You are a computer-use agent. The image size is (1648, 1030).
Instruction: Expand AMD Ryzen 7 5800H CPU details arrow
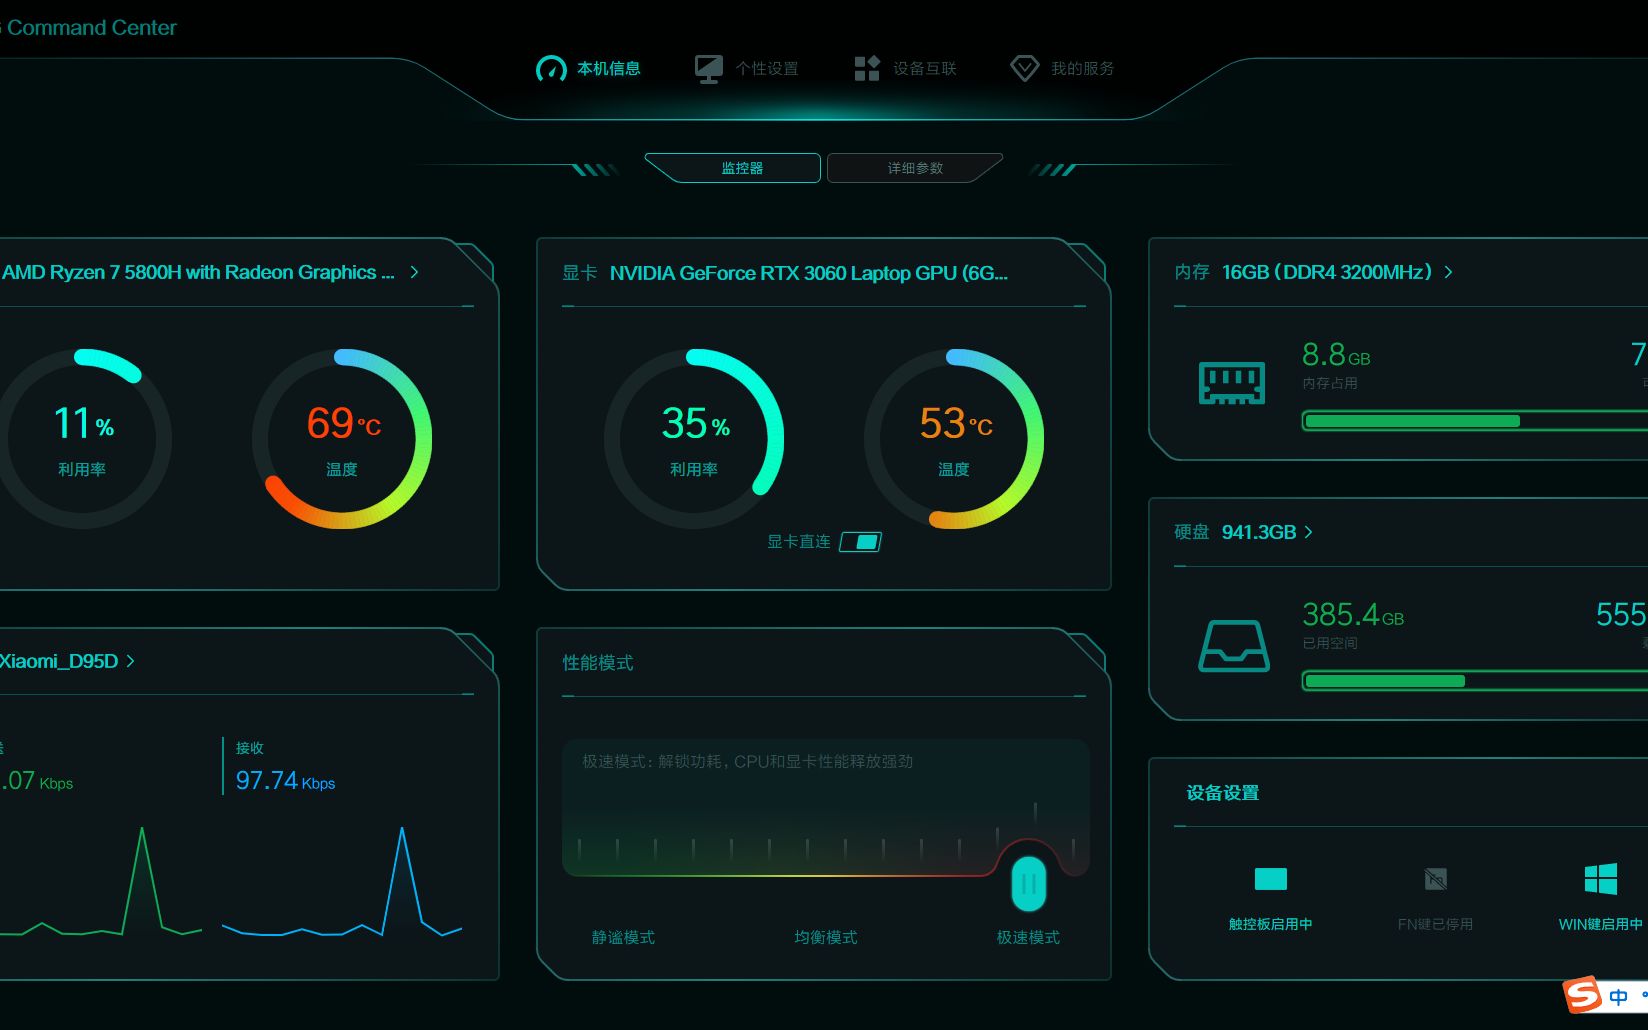pos(414,272)
